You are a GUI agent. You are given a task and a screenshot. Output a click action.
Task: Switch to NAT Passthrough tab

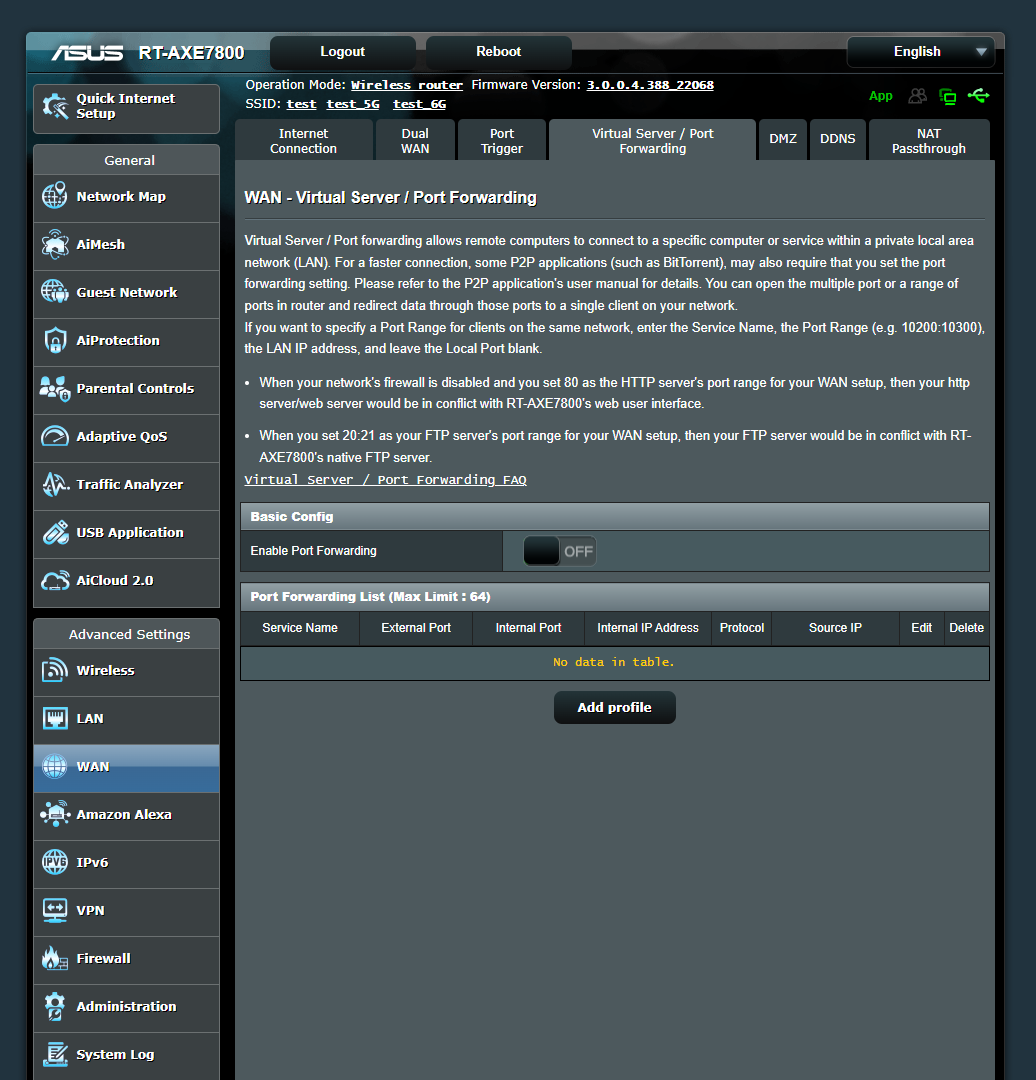[929, 141]
